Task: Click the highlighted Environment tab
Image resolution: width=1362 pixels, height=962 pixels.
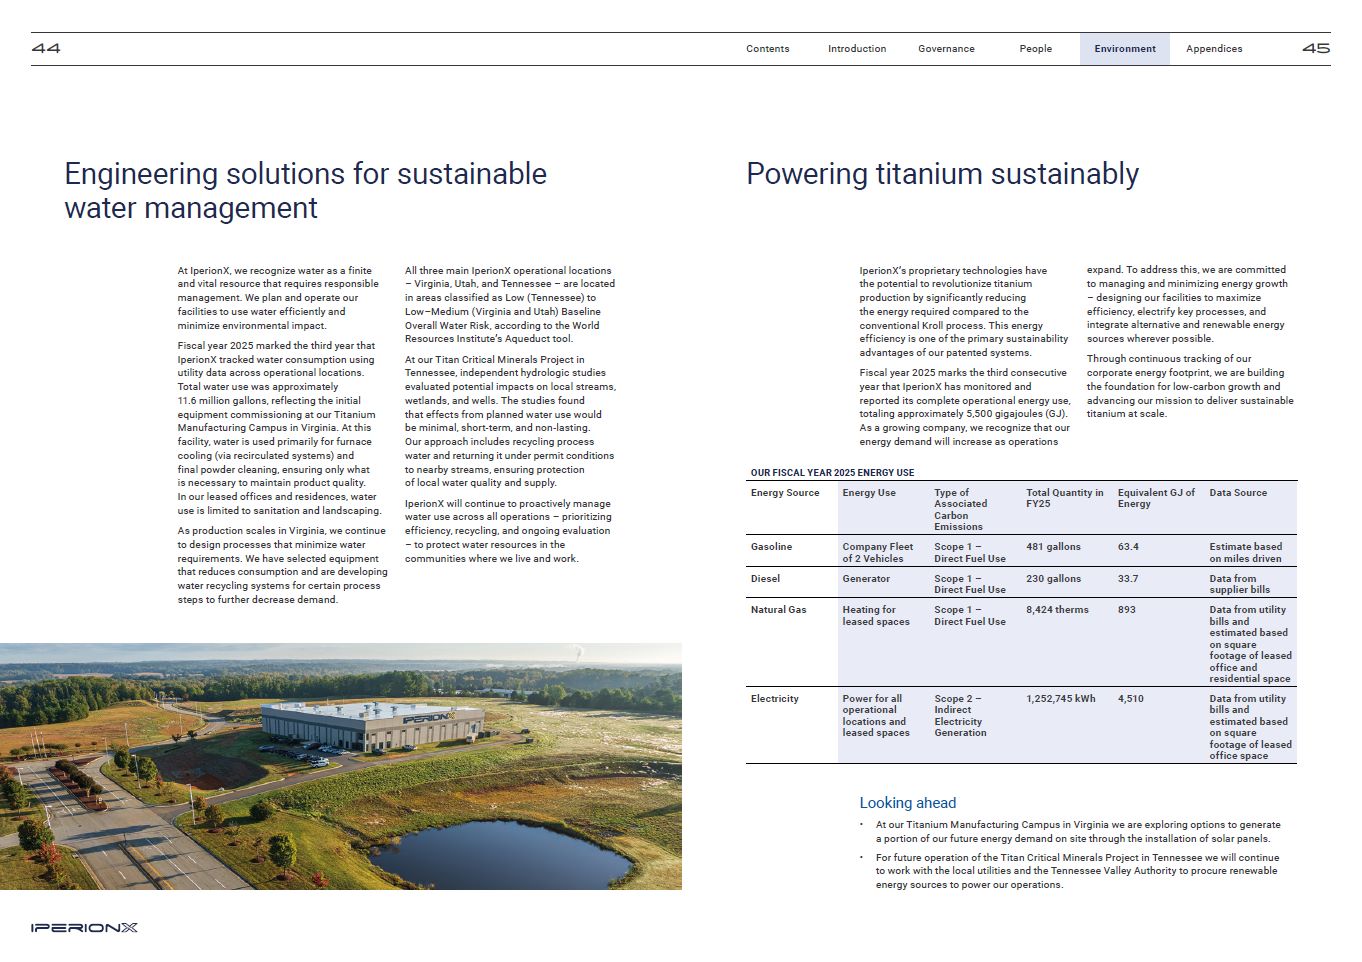Action: (x=1124, y=49)
